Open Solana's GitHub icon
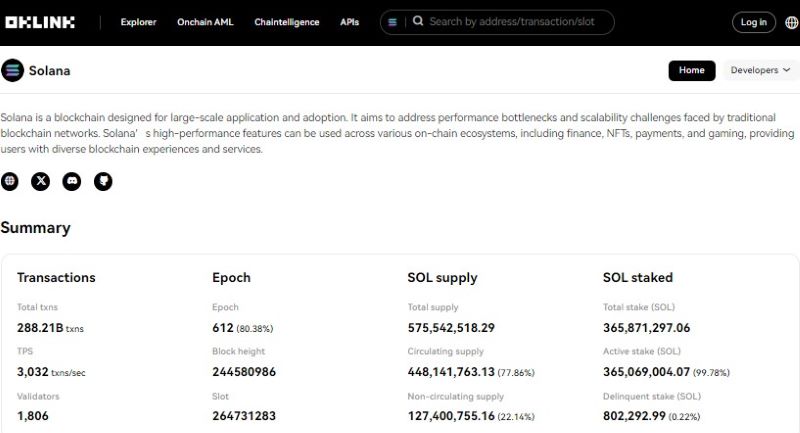The height and width of the screenshot is (433, 800). coord(103,181)
